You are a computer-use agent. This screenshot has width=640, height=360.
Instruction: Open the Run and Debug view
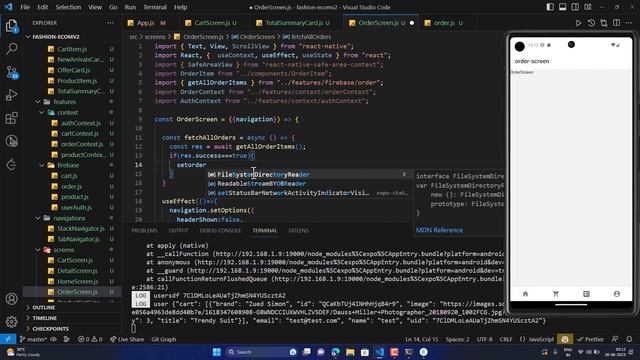[x=11, y=95]
